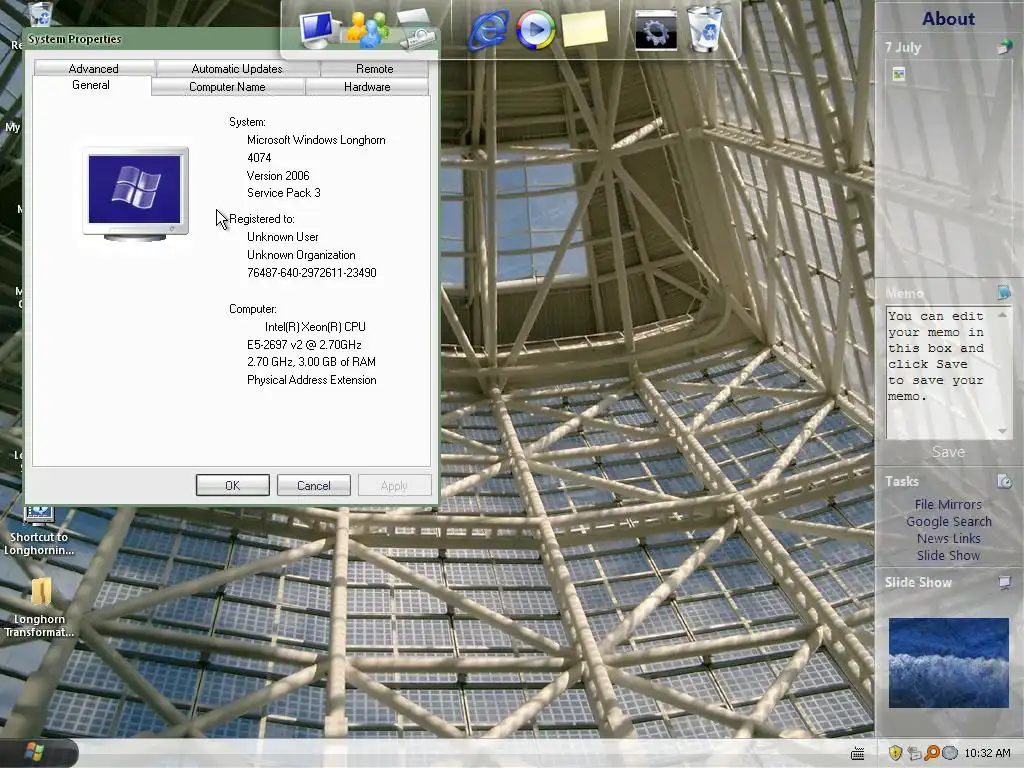Click the 7 July date label
This screenshot has width=1024, height=768.
click(x=903, y=47)
